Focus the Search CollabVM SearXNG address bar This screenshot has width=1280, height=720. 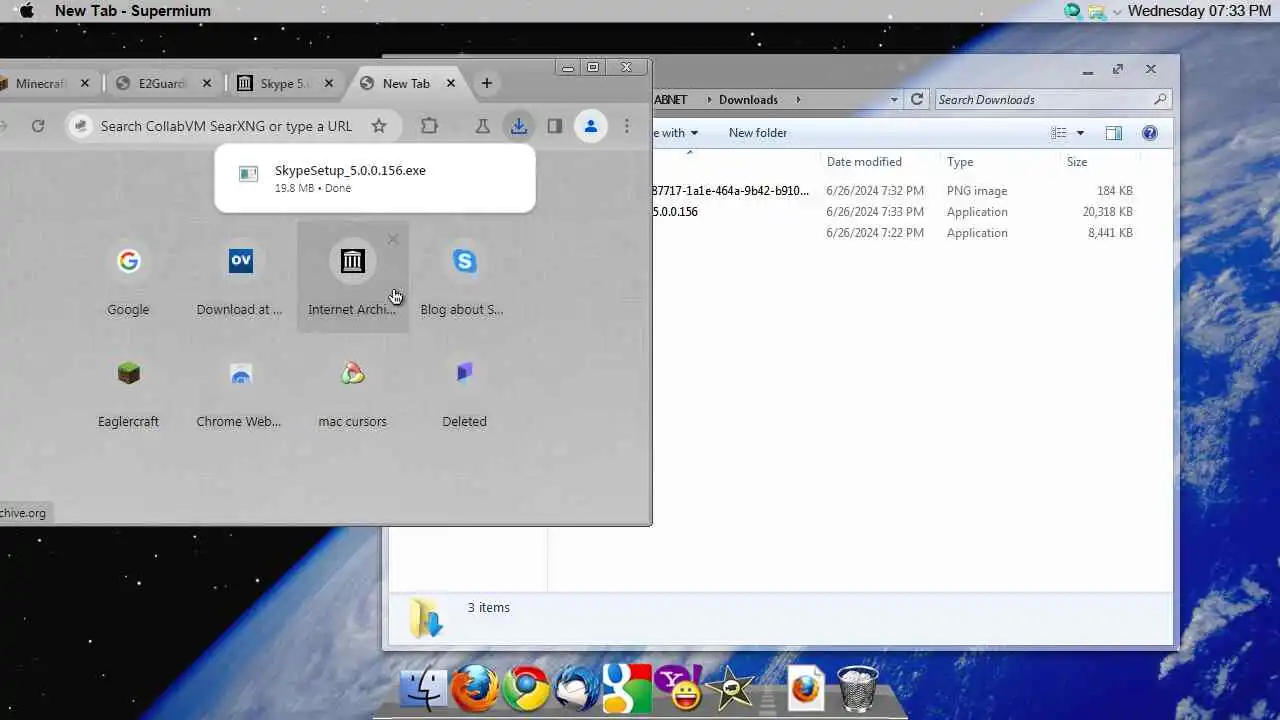coord(226,126)
